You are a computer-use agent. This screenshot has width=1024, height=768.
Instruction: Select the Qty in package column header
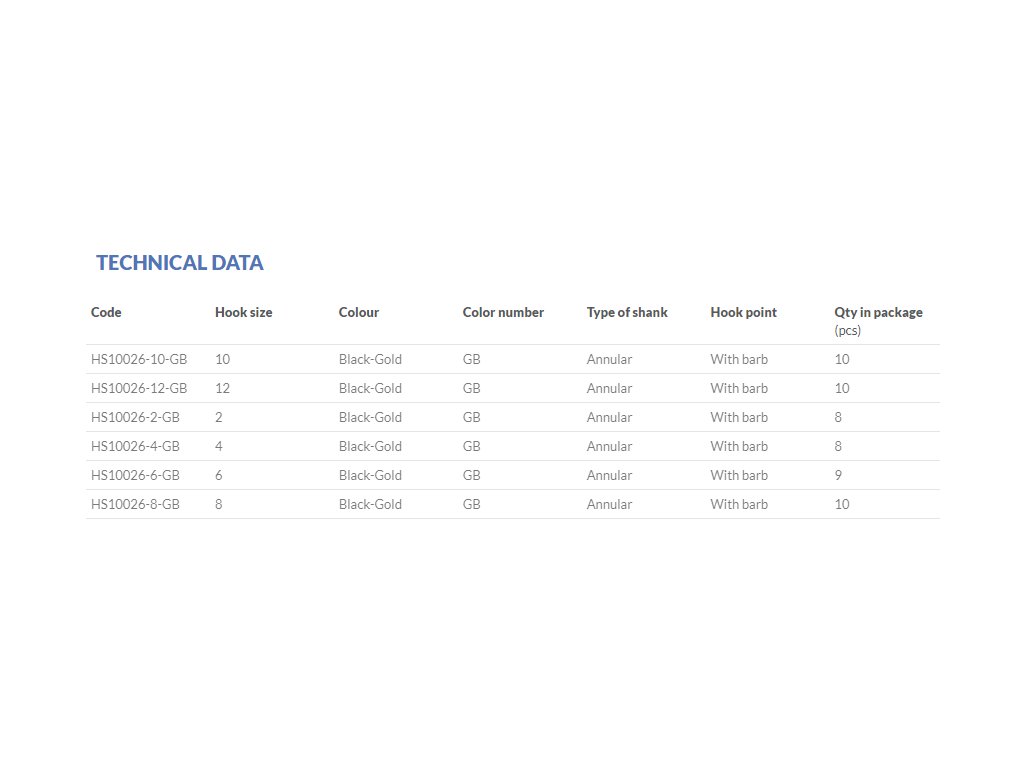tap(878, 312)
